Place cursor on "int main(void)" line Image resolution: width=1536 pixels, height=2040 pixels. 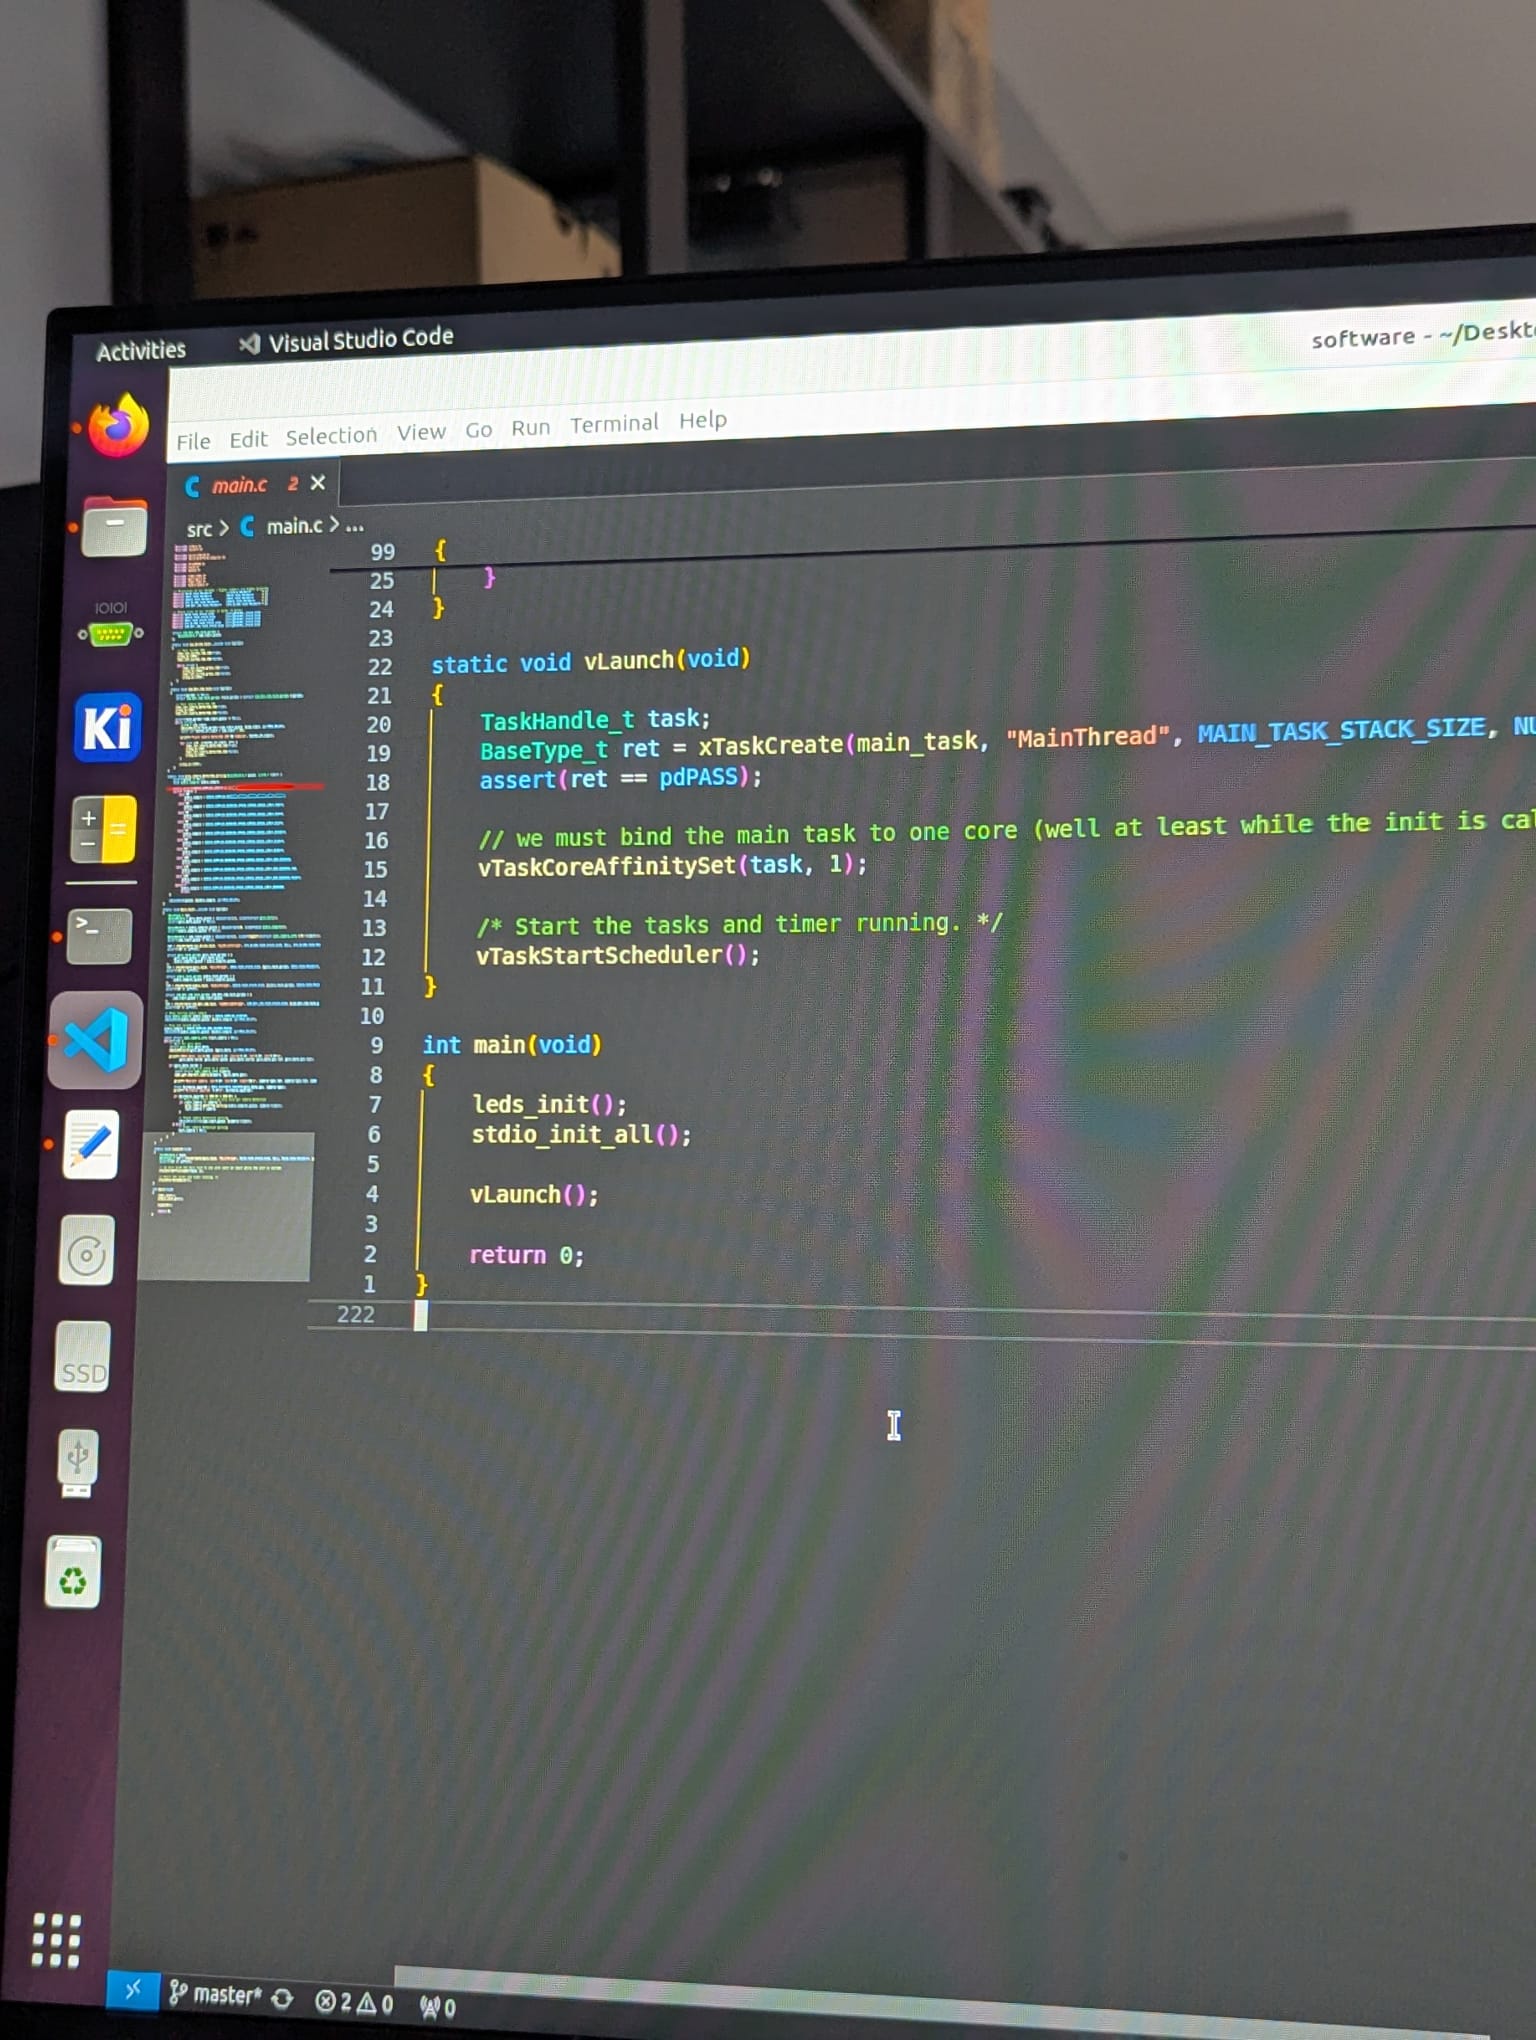[x=512, y=1045]
